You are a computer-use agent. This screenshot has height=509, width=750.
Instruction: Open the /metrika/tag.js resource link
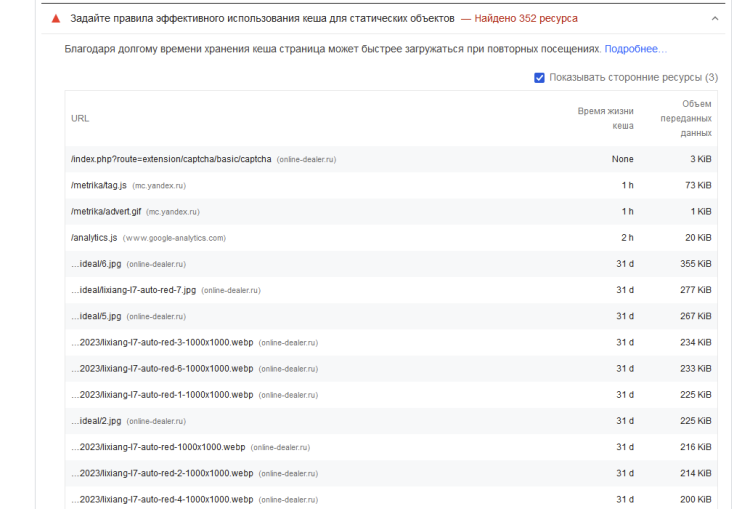pos(99,185)
